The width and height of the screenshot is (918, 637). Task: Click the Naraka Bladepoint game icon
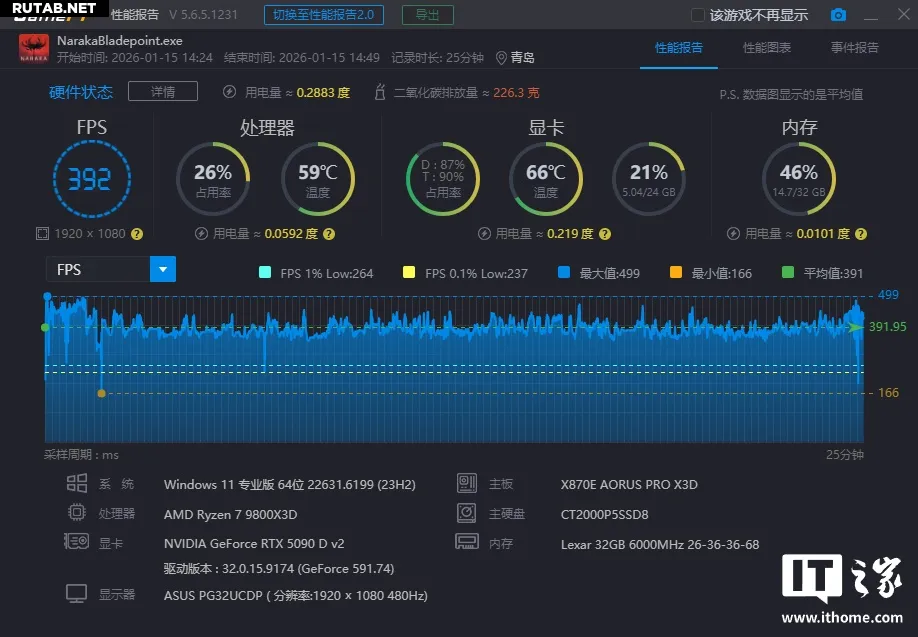34,49
